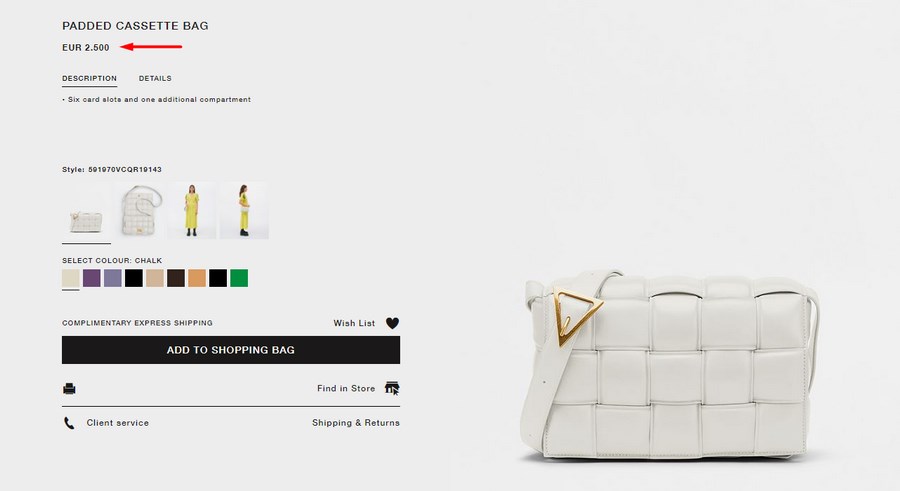Image resolution: width=900 pixels, height=491 pixels.
Task: Click the Client service phone icon
Action: pos(69,423)
